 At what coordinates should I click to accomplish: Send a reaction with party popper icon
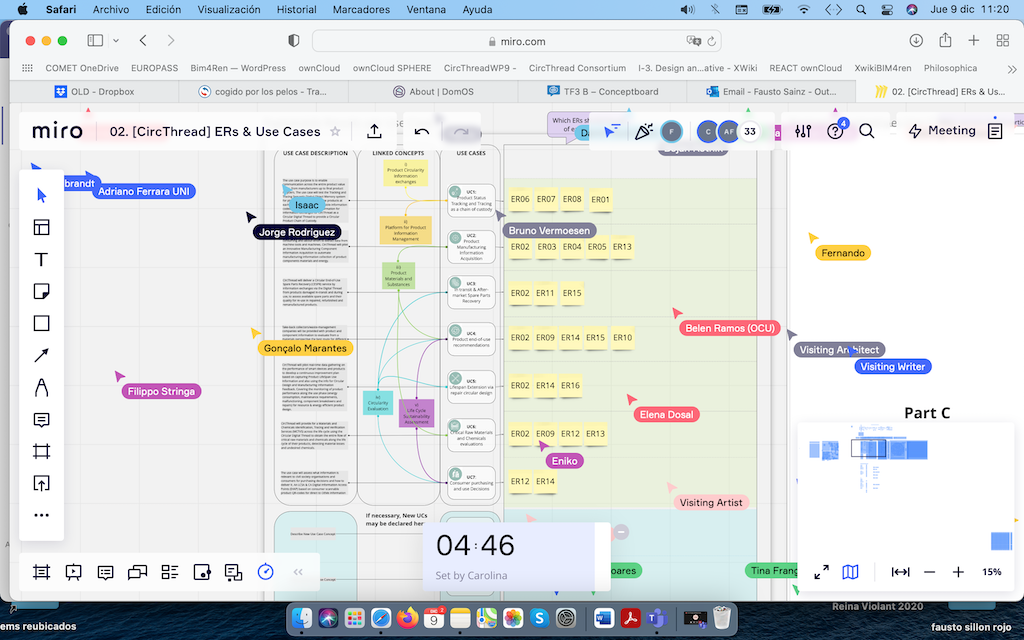pyautogui.click(x=643, y=131)
